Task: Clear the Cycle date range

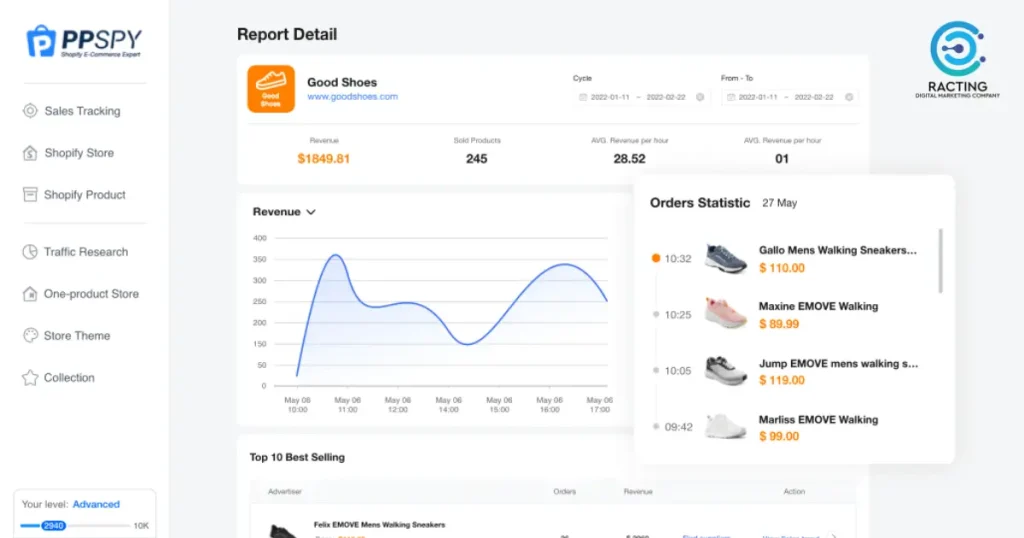Action: (700, 97)
